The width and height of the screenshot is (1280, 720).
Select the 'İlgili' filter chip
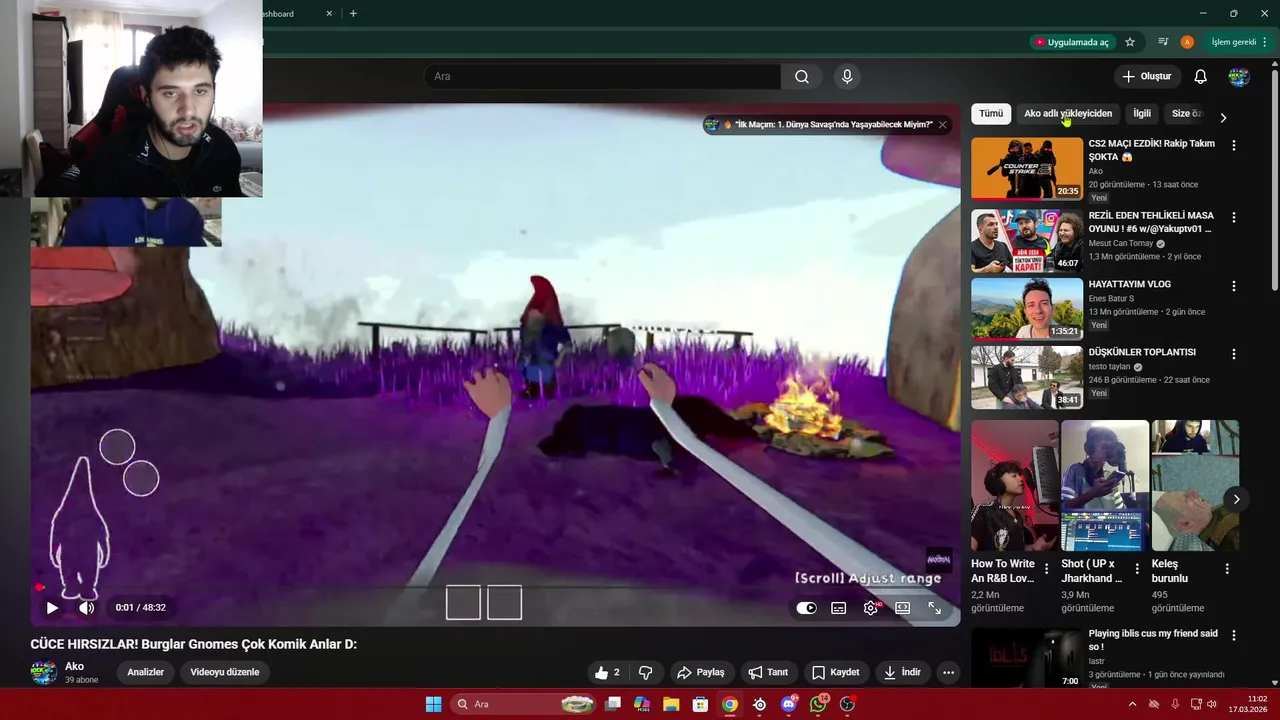1142,113
